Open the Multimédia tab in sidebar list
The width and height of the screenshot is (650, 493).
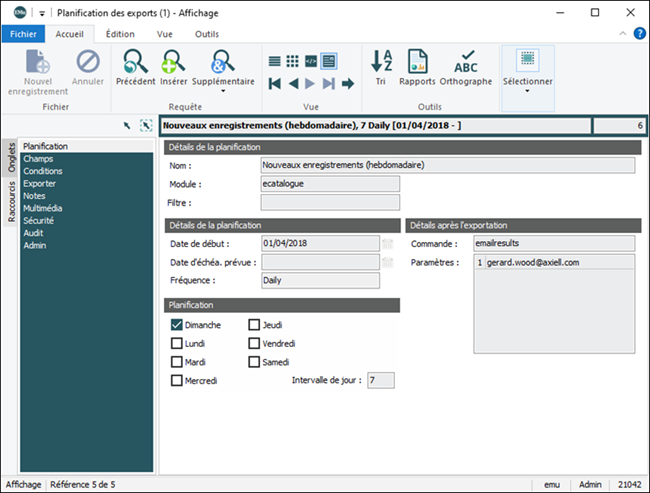click(x=45, y=208)
